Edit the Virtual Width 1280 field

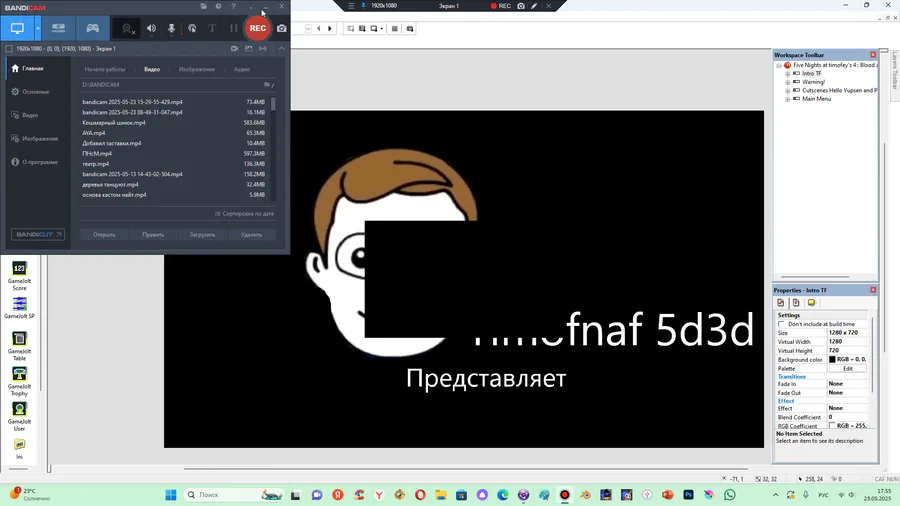pos(847,341)
